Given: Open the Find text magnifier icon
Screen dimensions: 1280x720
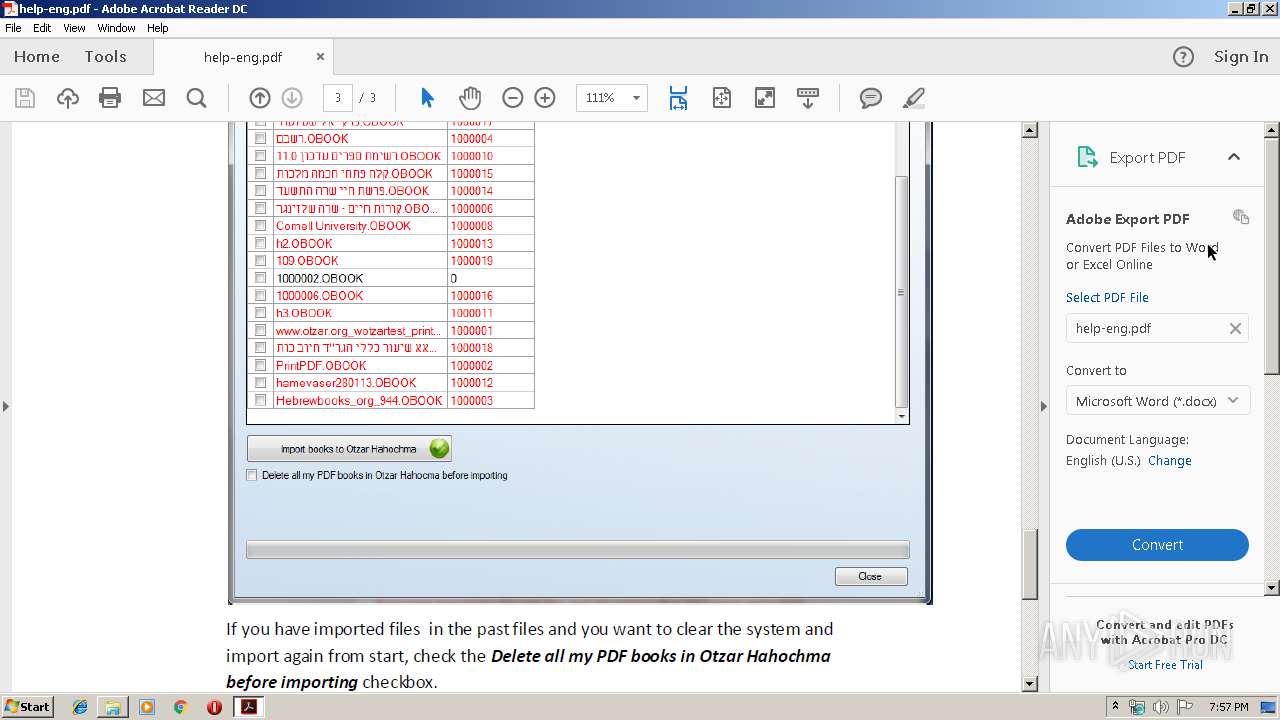Looking at the screenshot, I should 196,98.
